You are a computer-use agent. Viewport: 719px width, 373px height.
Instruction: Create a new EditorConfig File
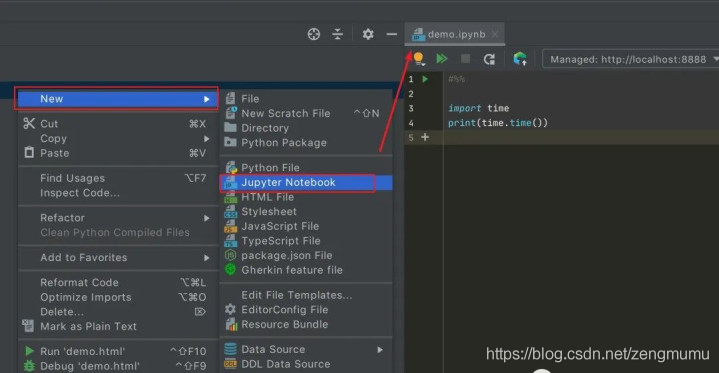[306, 310]
